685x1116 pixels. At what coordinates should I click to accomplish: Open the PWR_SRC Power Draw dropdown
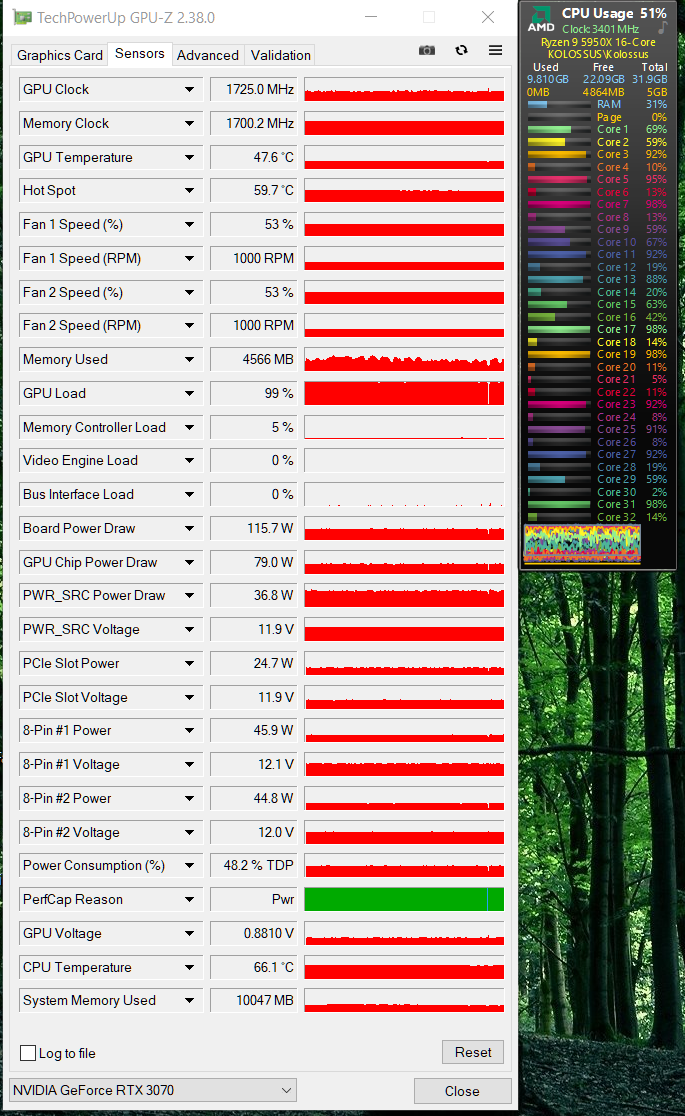pos(189,596)
